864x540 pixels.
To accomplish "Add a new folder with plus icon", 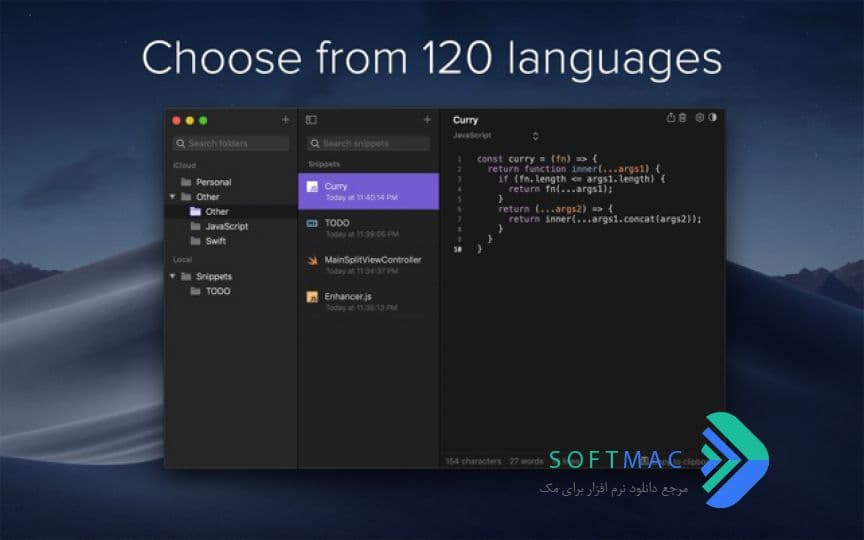I will (x=285, y=120).
